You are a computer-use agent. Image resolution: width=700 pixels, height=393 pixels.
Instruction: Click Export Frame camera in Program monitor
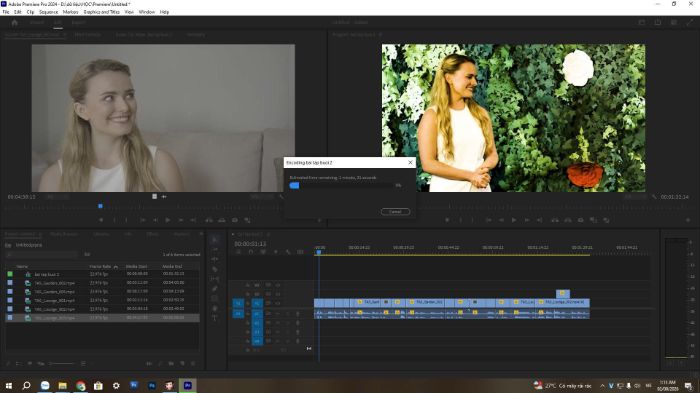(x=580, y=220)
